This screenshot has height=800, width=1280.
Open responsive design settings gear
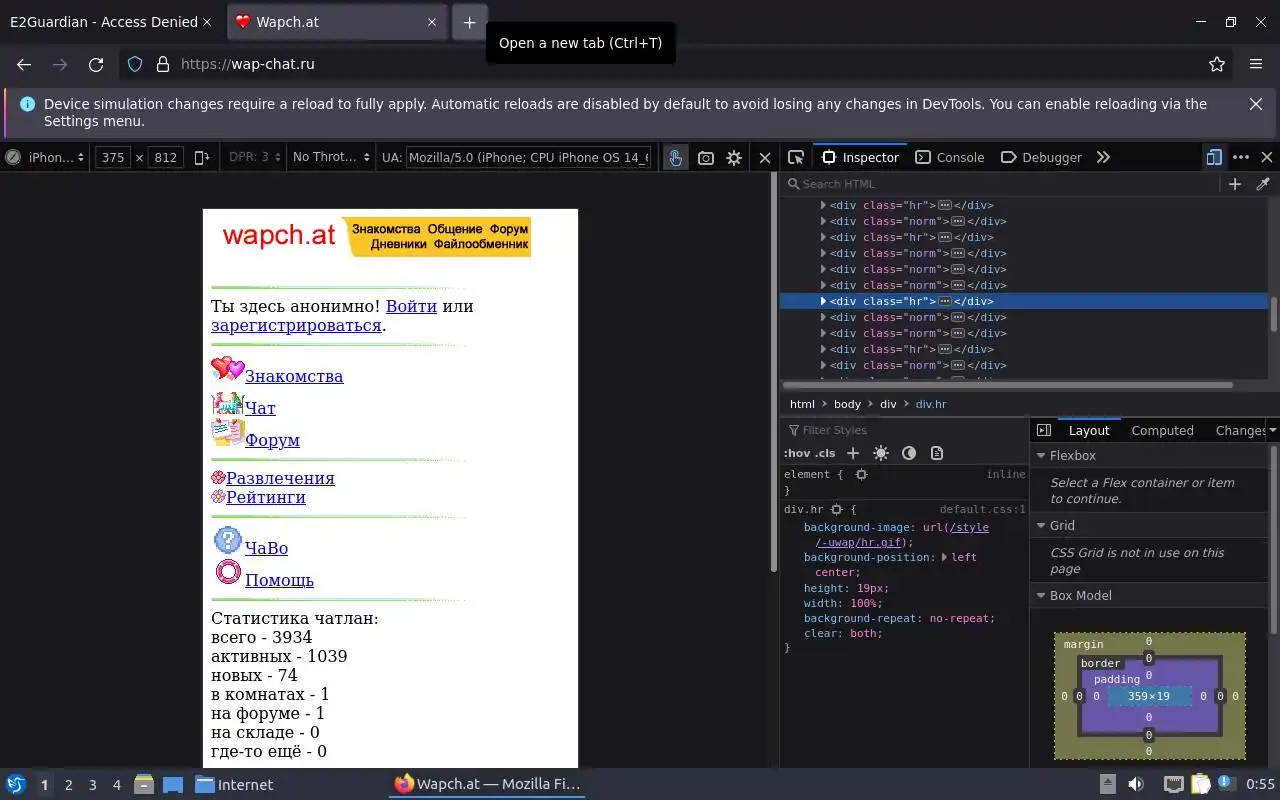pyautogui.click(x=734, y=157)
